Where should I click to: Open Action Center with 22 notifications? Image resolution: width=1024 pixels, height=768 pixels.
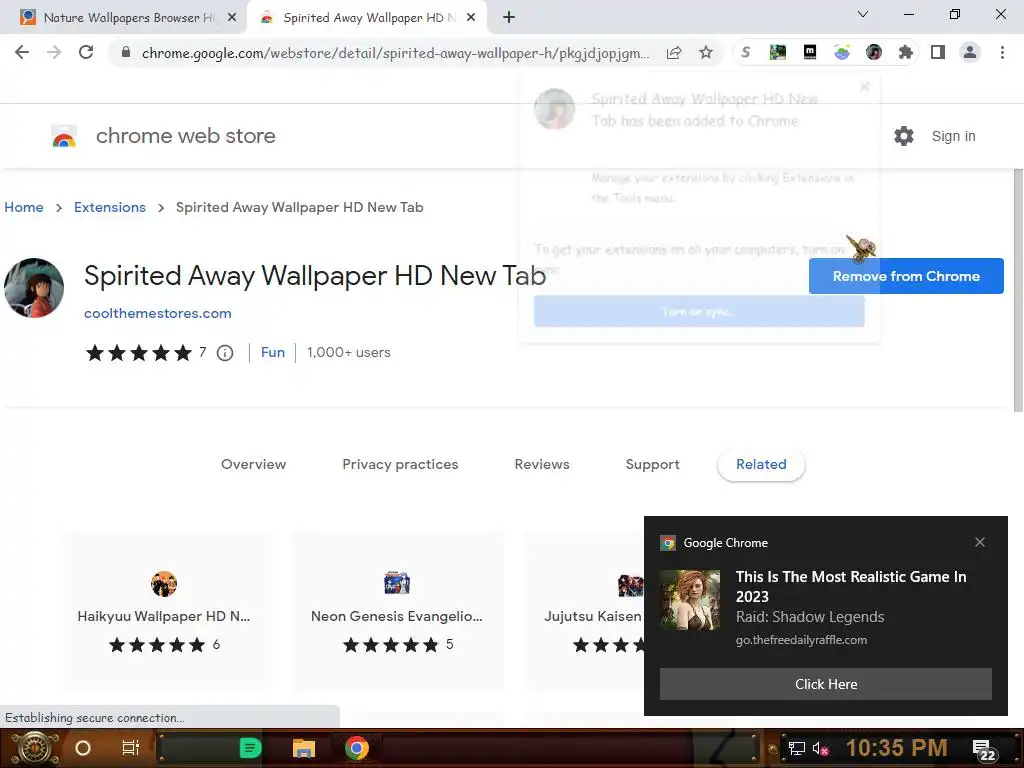pyautogui.click(x=984, y=750)
